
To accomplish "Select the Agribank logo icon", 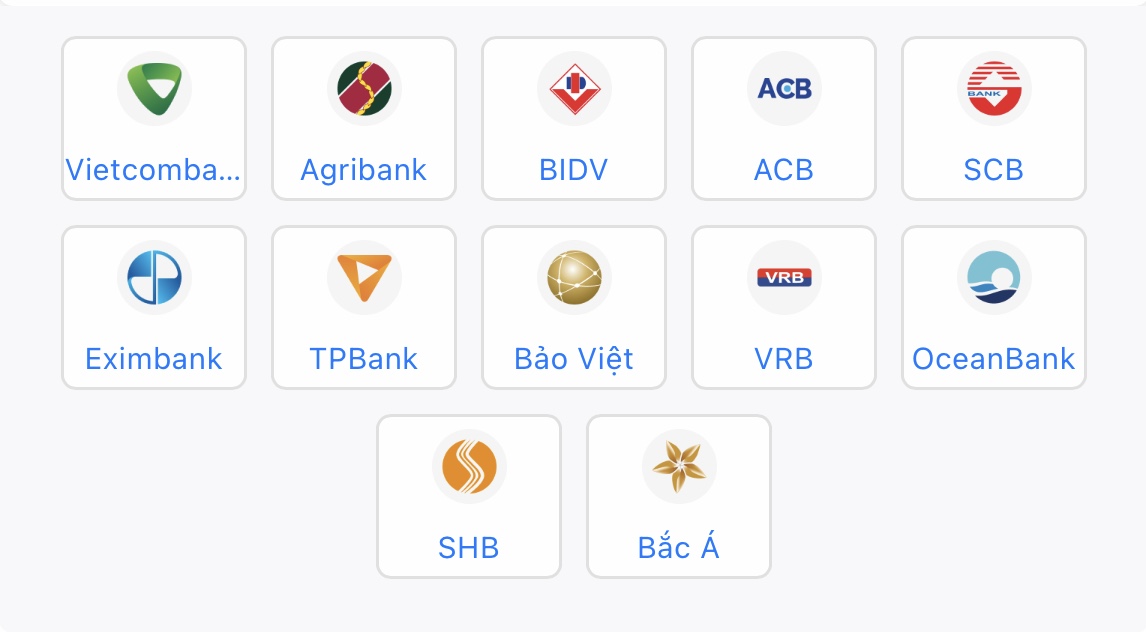I will [364, 88].
